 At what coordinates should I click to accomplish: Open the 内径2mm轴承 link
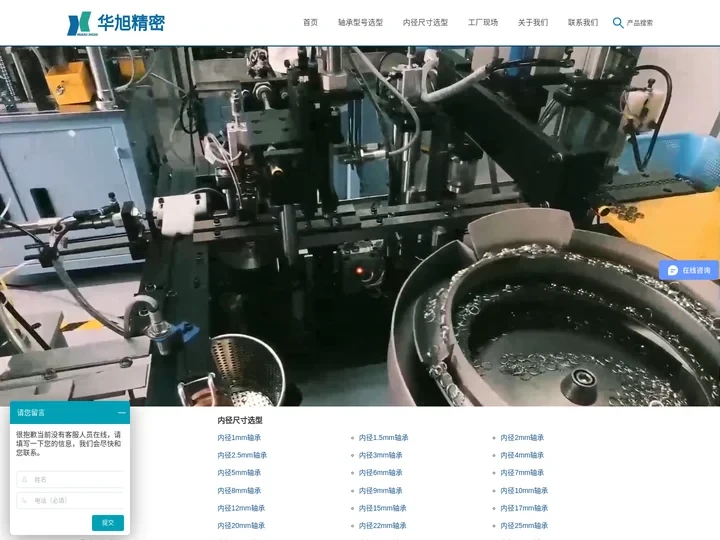point(522,438)
